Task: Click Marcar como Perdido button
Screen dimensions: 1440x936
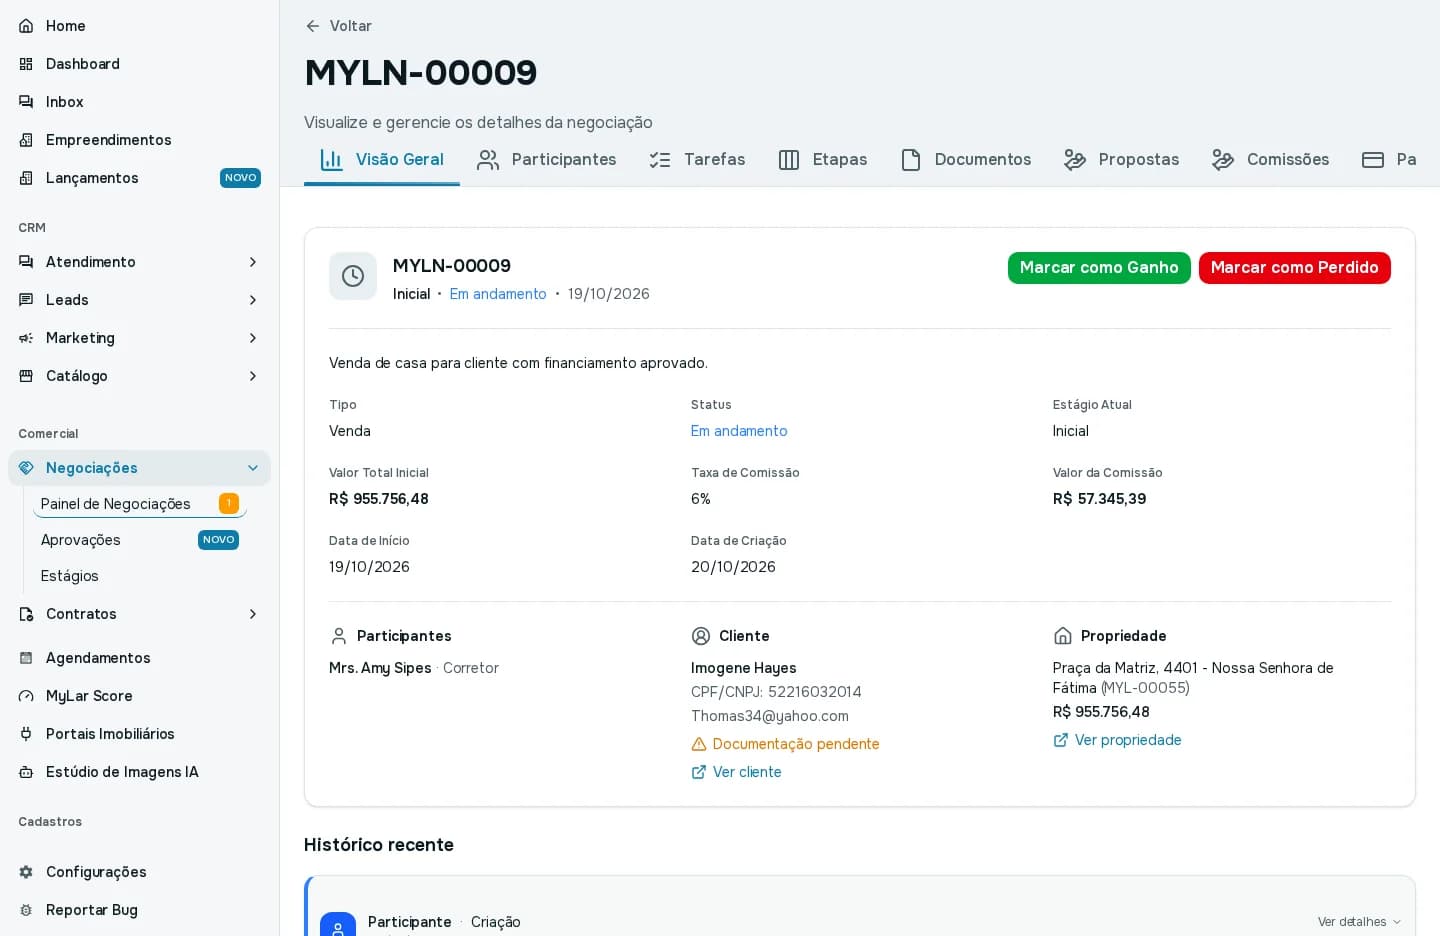Action: tap(1294, 268)
